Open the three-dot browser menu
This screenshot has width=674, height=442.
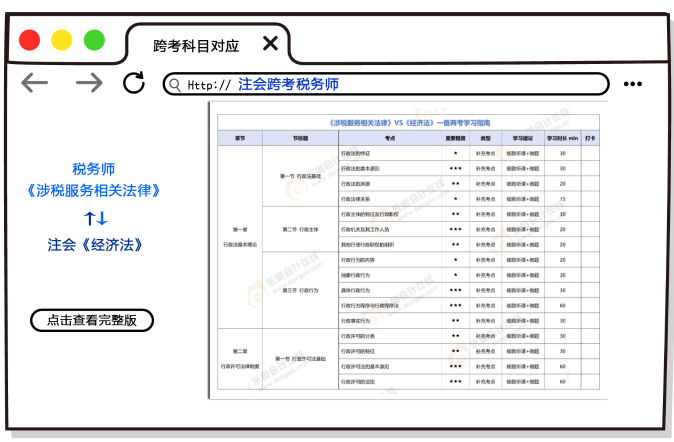[633, 84]
